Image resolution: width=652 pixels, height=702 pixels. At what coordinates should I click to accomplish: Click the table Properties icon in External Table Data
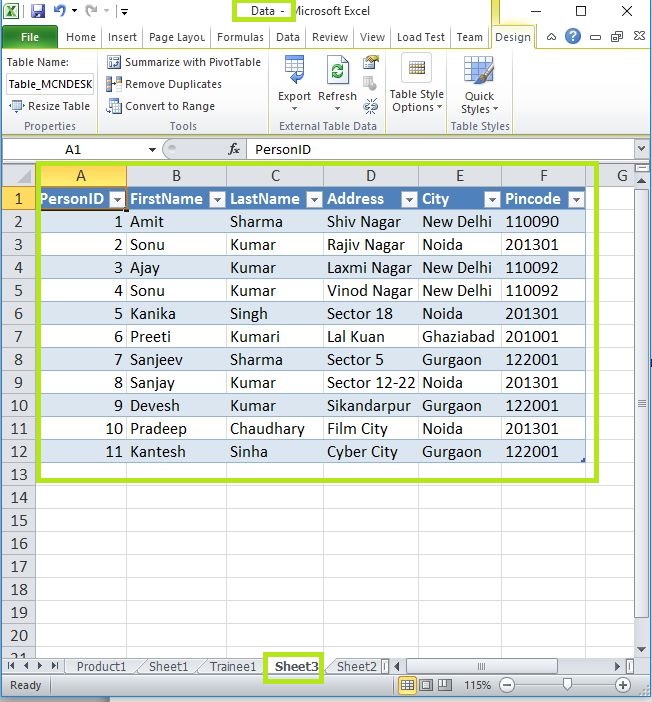(x=370, y=62)
